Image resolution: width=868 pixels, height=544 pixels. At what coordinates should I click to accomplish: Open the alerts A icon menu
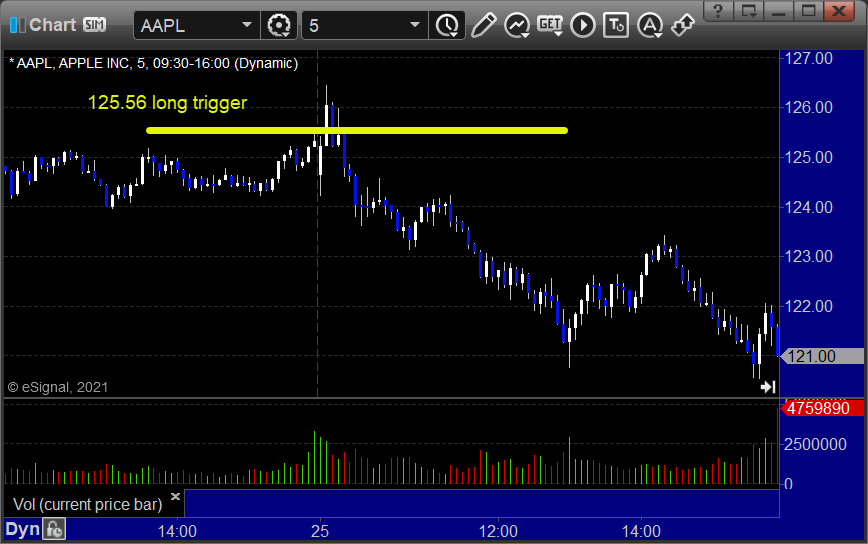point(650,25)
